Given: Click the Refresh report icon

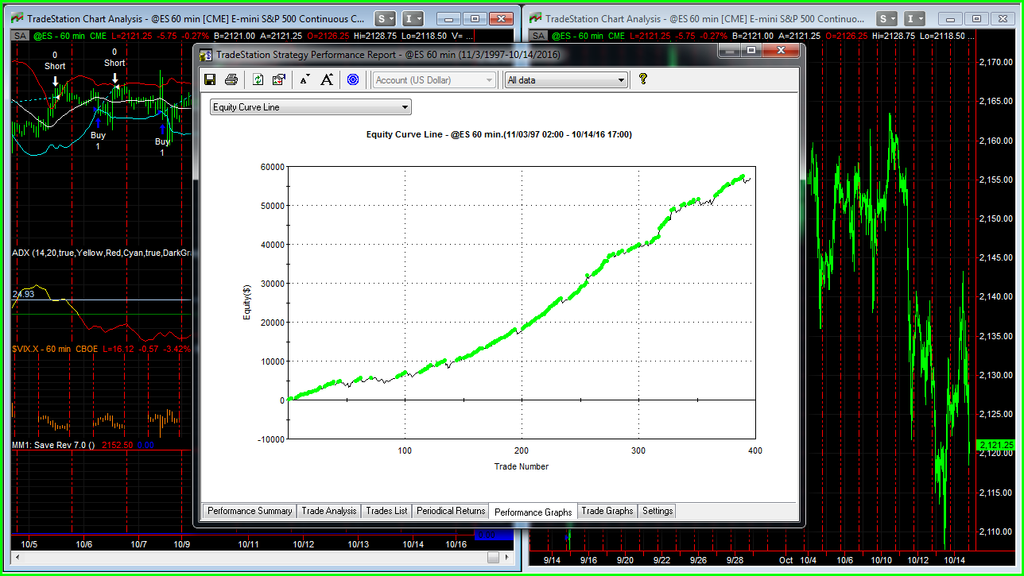Looking at the screenshot, I should (x=258, y=80).
